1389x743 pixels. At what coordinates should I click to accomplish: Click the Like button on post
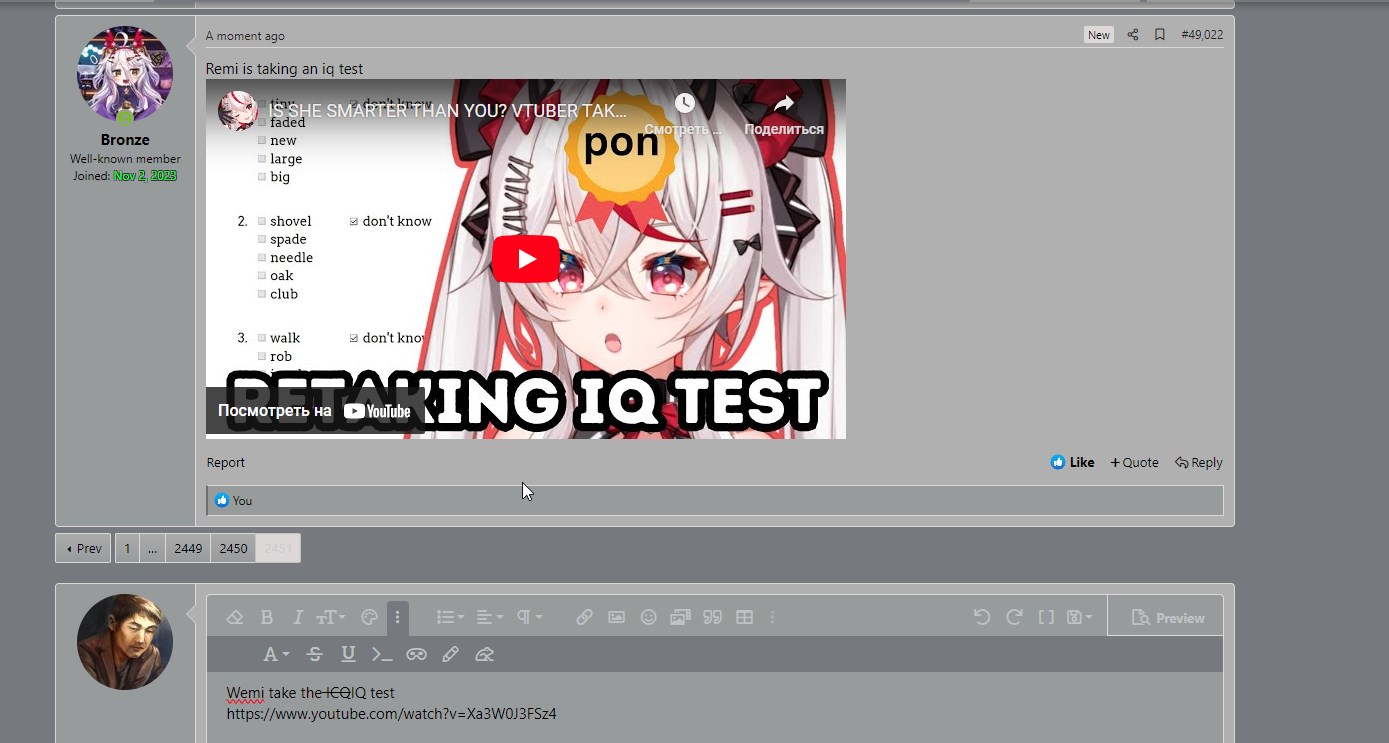(x=1072, y=462)
